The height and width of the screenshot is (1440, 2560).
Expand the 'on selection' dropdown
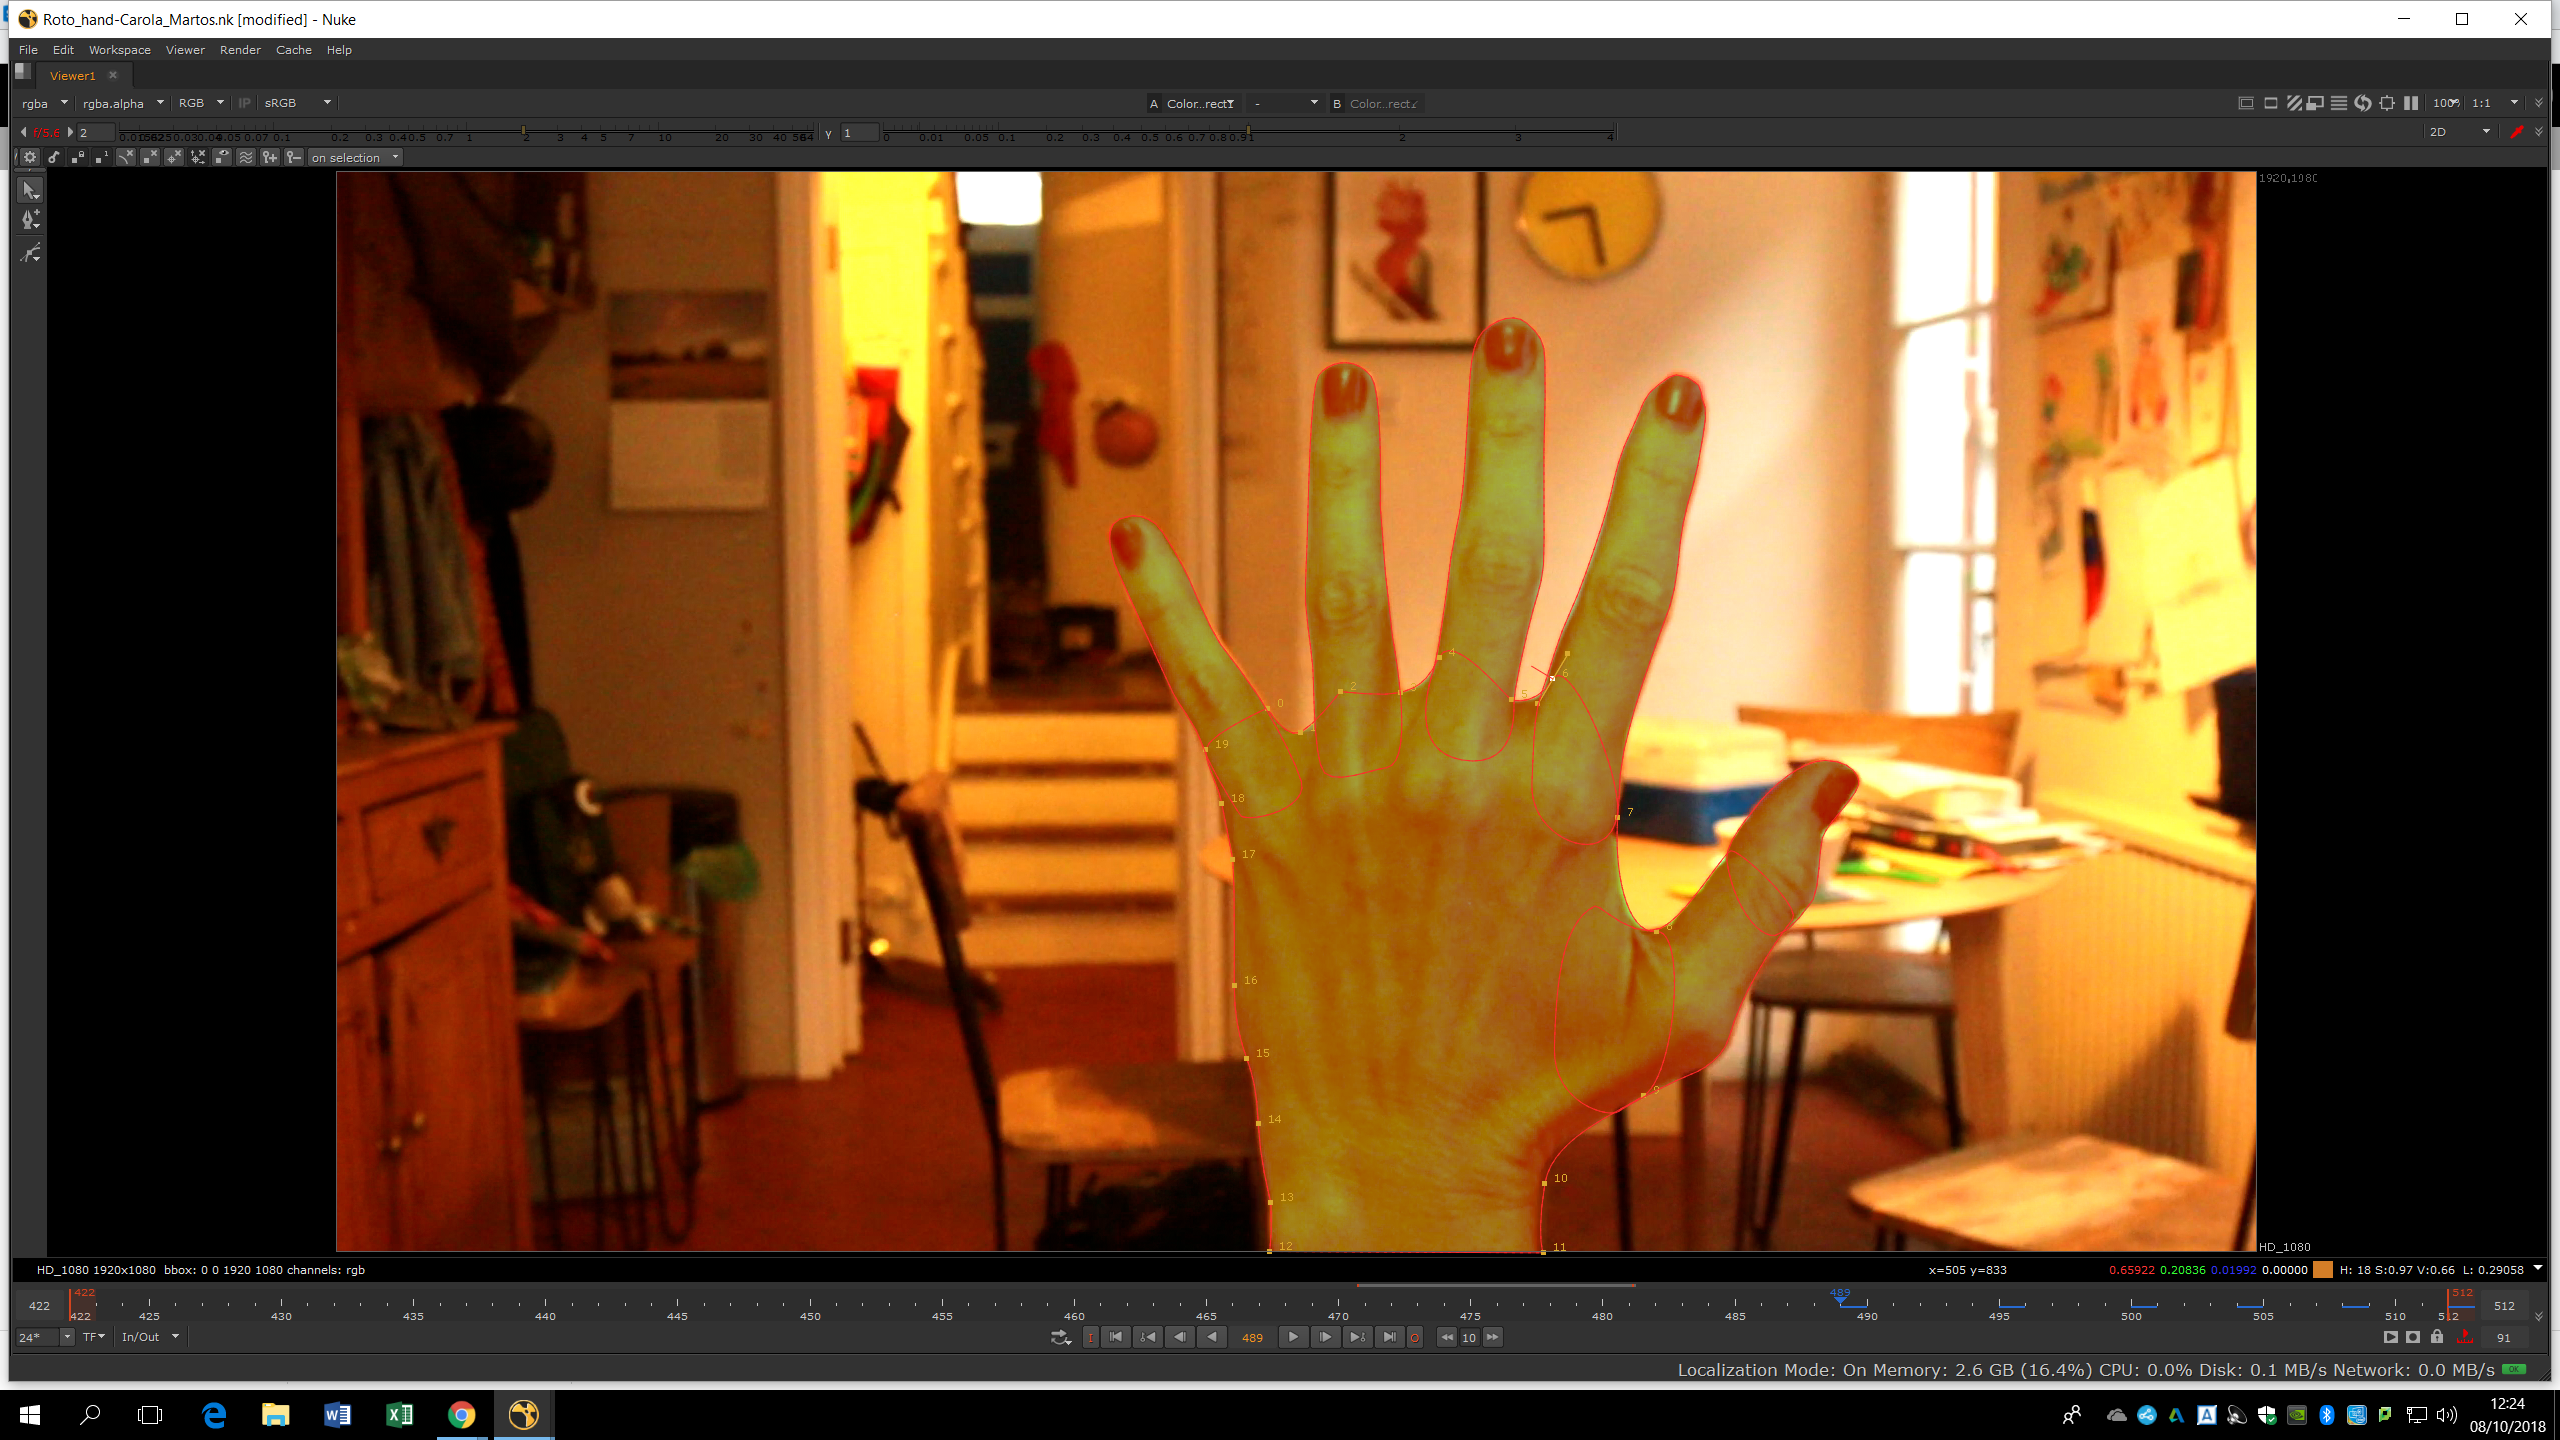click(x=355, y=157)
